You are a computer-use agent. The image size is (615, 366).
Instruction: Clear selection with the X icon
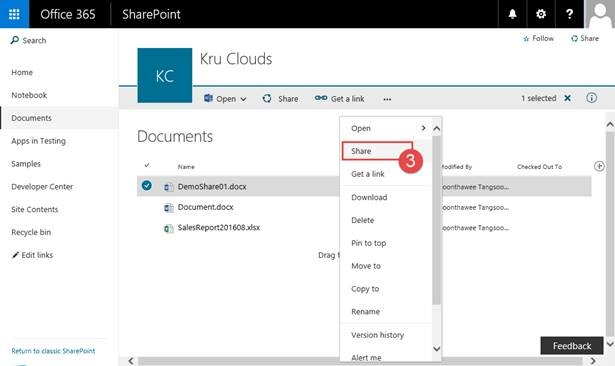(x=567, y=98)
